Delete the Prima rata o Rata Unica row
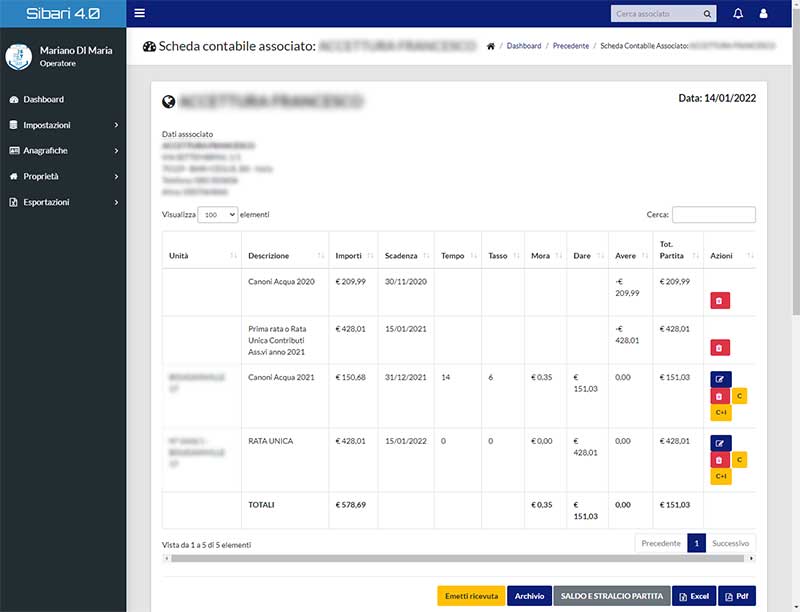Image resolution: width=800 pixels, height=612 pixels. pos(720,348)
